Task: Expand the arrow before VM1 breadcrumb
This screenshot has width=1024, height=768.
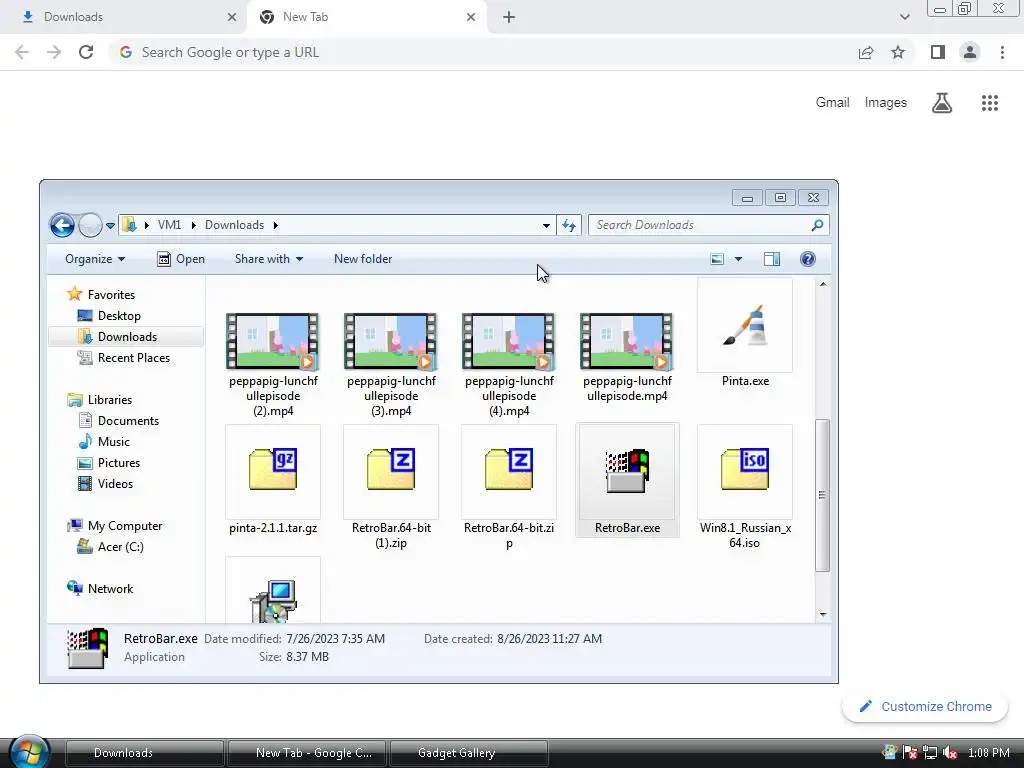Action: click(146, 225)
